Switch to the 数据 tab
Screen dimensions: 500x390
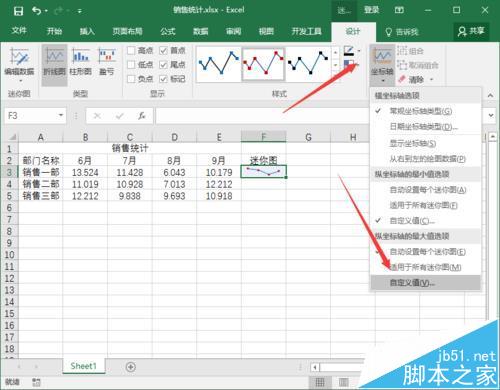201,31
